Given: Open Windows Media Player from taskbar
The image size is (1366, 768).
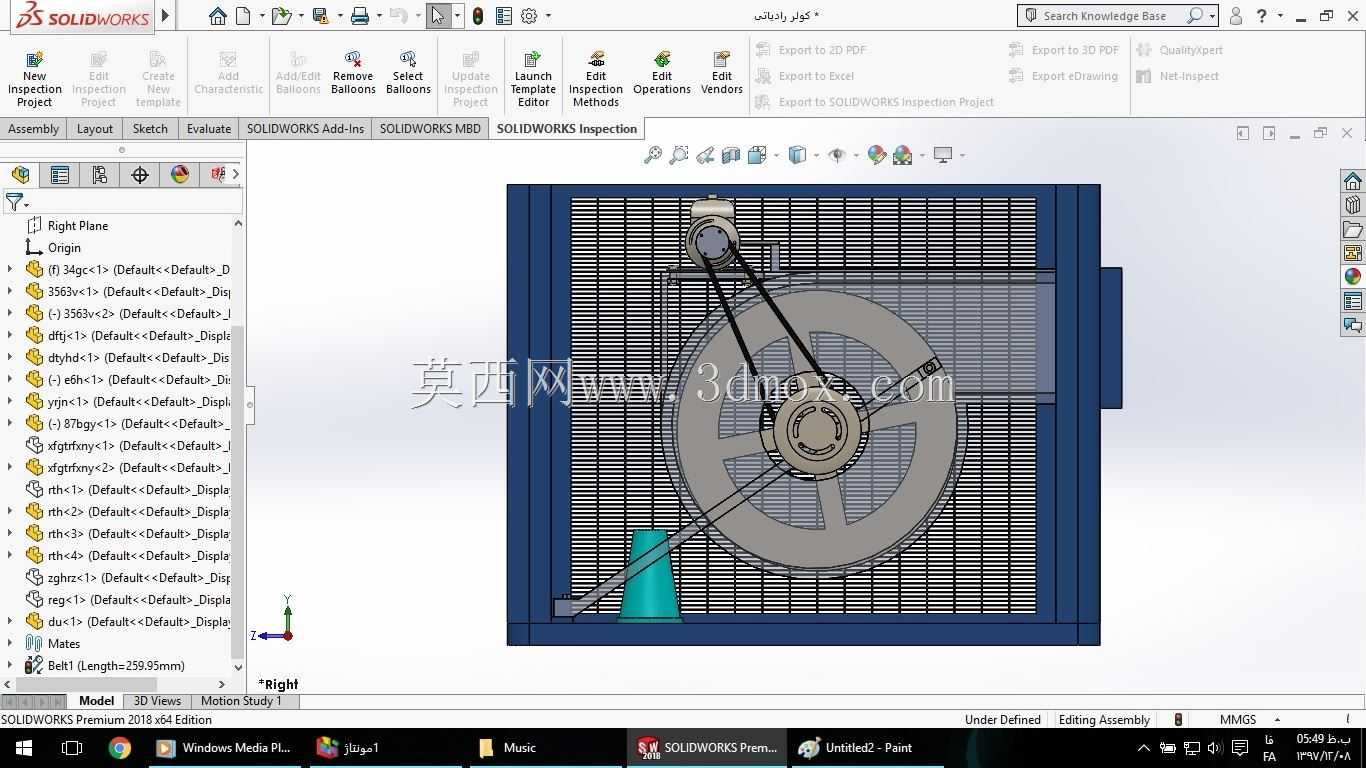Looking at the screenshot, I should [224, 747].
